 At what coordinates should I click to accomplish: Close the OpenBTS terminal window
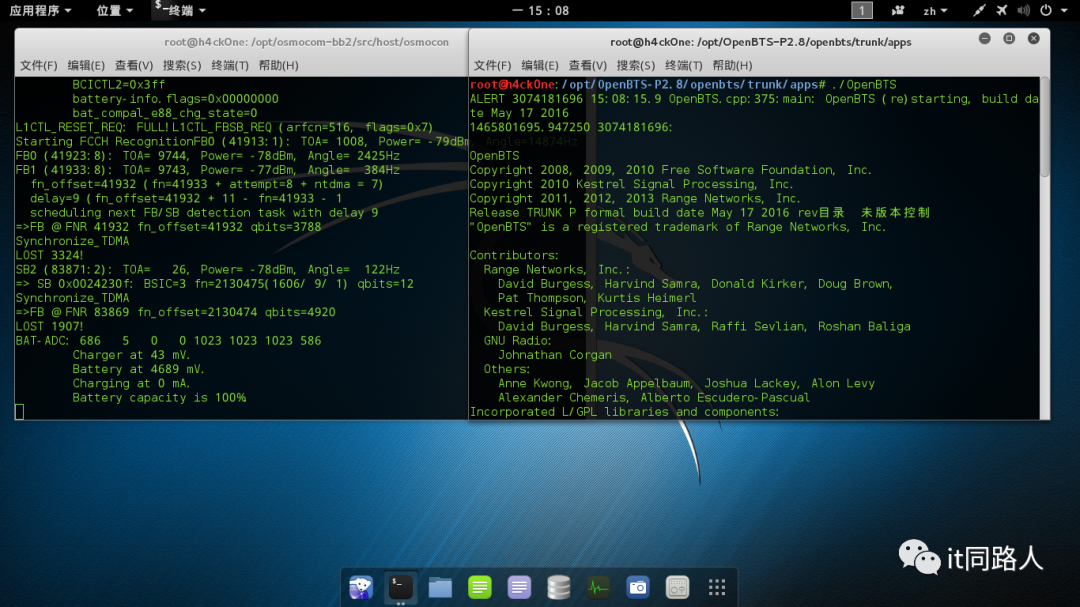(x=1034, y=39)
